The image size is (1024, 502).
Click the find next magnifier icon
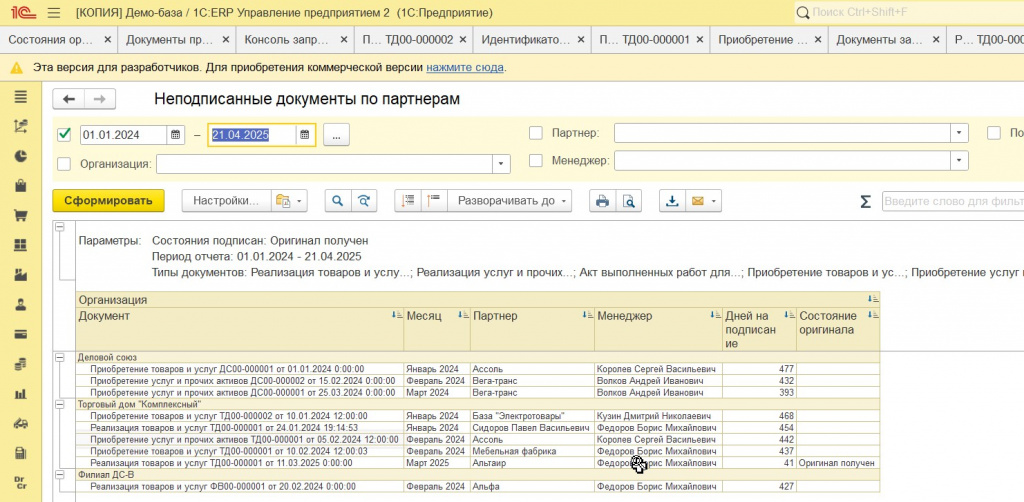(x=364, y=201)
